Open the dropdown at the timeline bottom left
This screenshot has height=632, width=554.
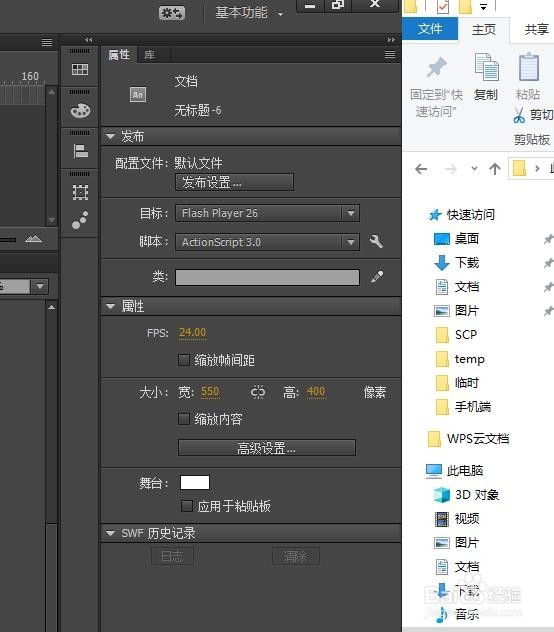pos(40,287)
